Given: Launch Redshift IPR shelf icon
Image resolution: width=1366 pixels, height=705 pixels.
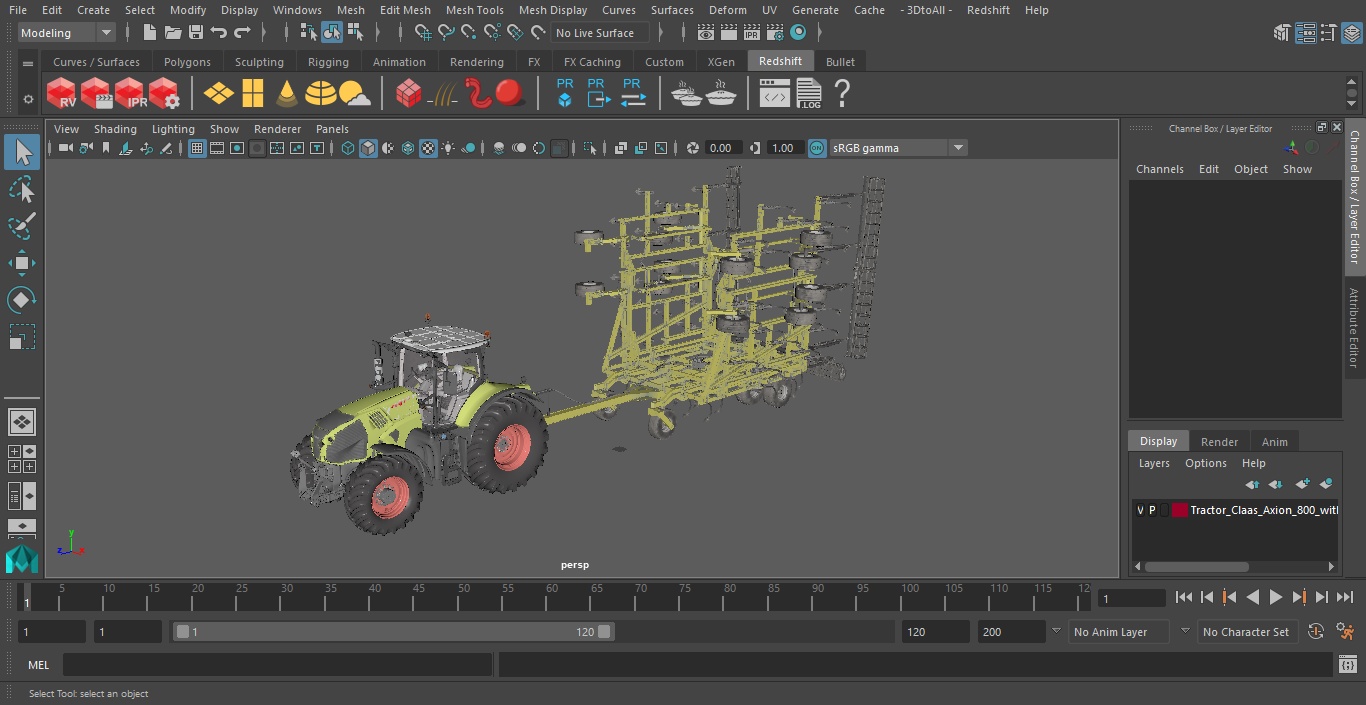Looking at the screenshot, I should point(130,94).
